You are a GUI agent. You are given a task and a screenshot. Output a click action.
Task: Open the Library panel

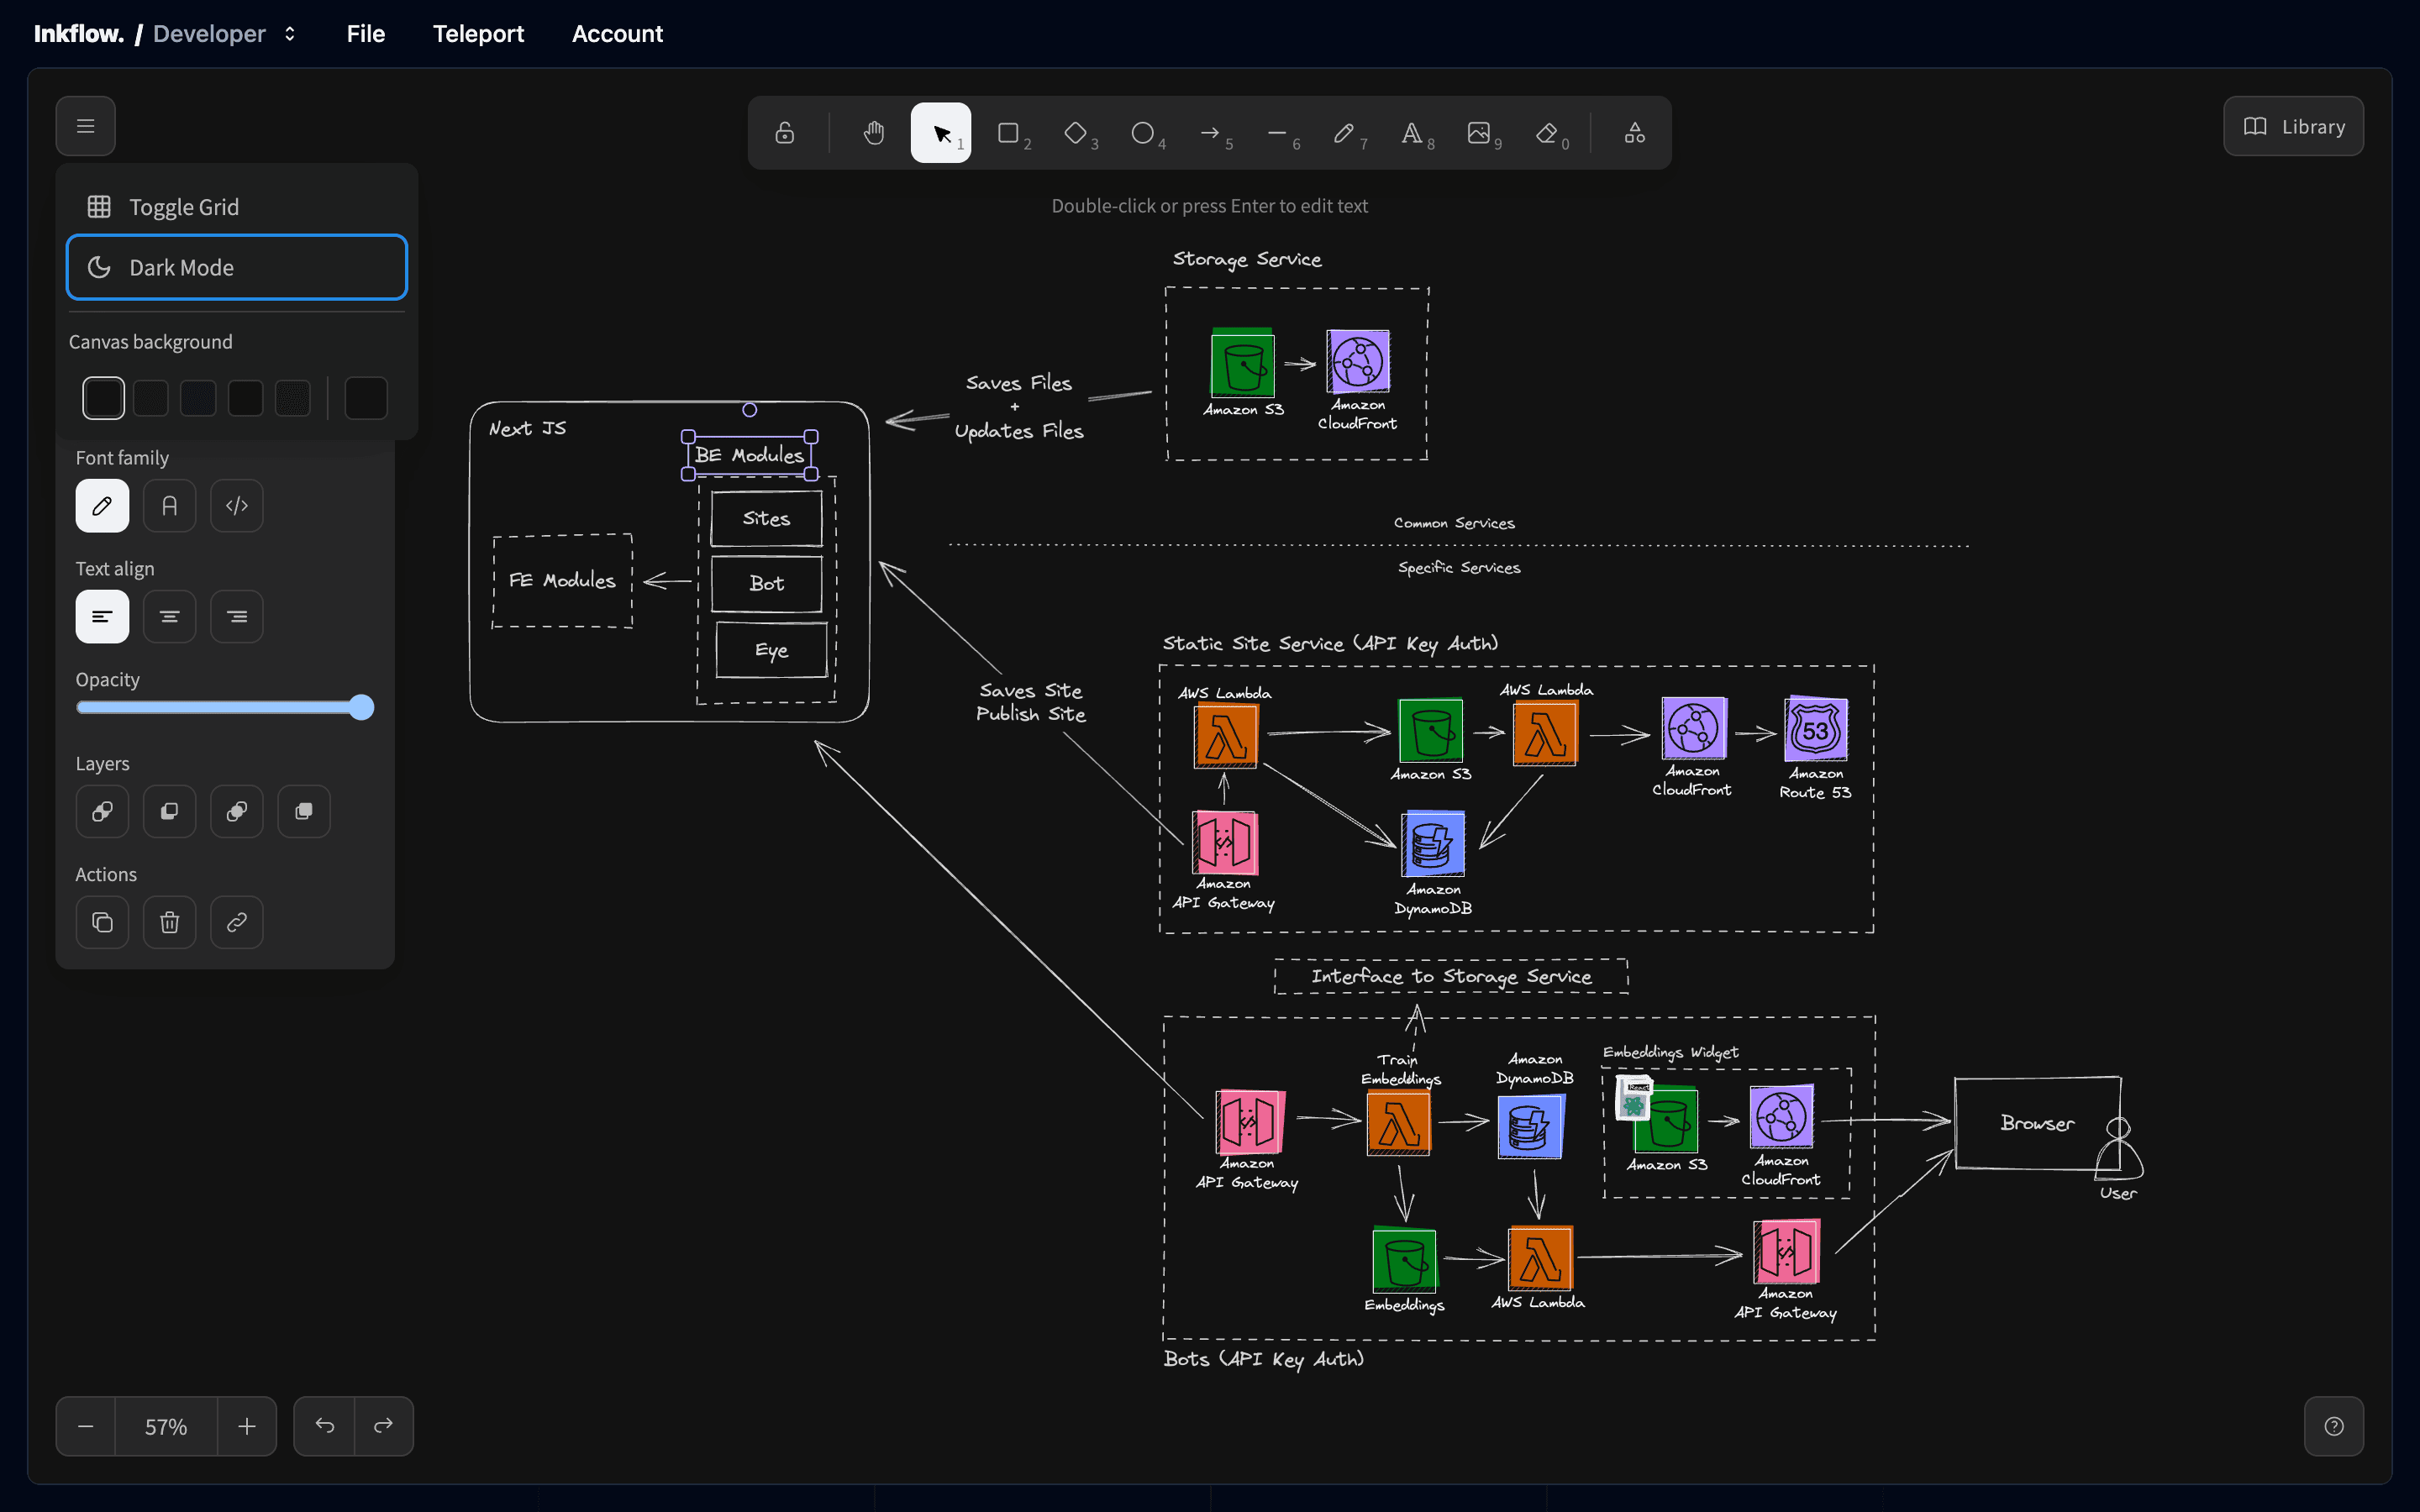pos(2293,126)
